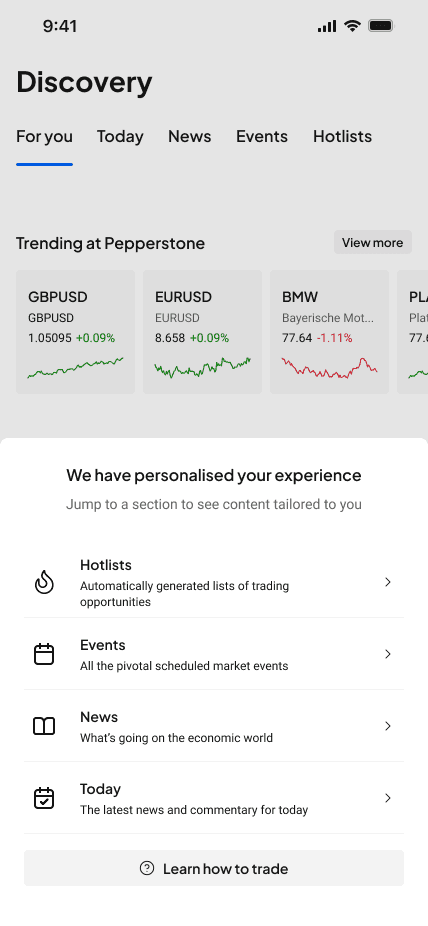Screen dimensions: 428x926
Task: Switch to the News tab
Action: pos(190,136)
